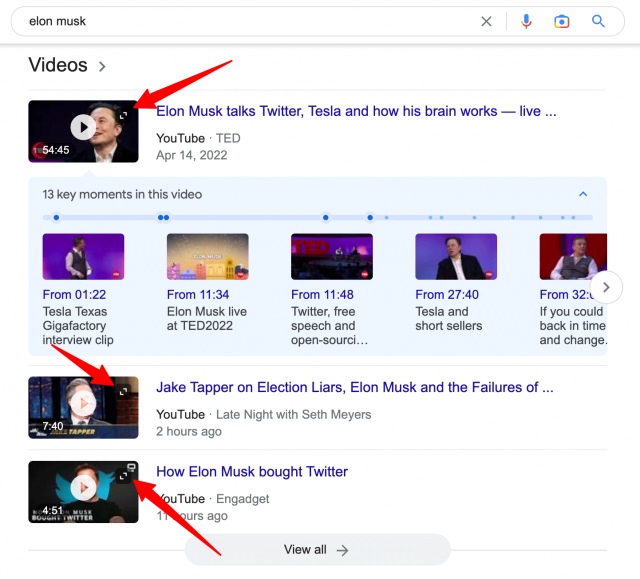Image resolution: width=640 pixels, height=579 pixels.
Task: Click the blue magnifier search button
Action: click(x=599, y=21)
